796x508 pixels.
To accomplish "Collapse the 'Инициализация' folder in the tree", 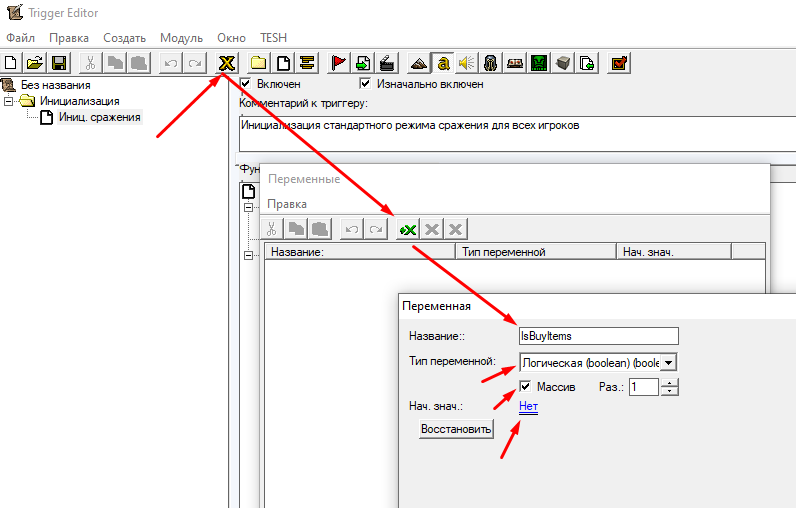I will 9,101.
